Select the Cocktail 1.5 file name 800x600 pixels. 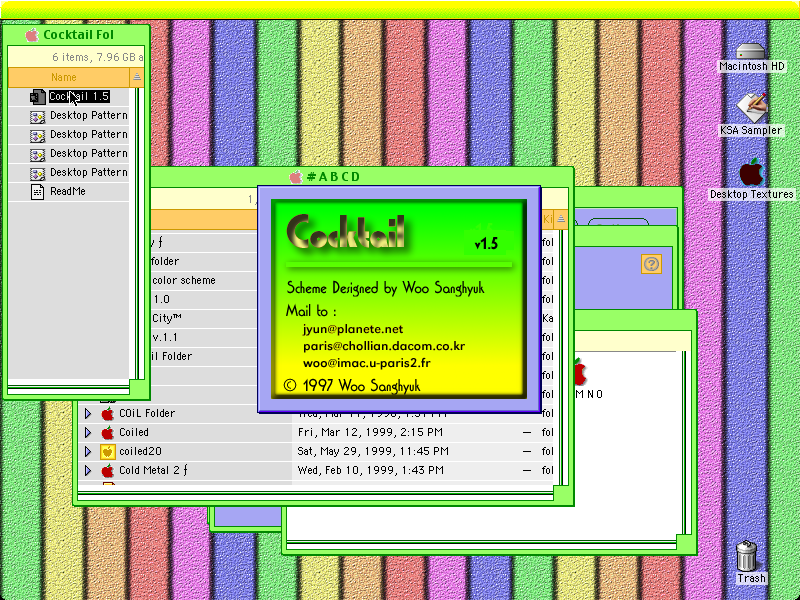[x=79, y=96]
